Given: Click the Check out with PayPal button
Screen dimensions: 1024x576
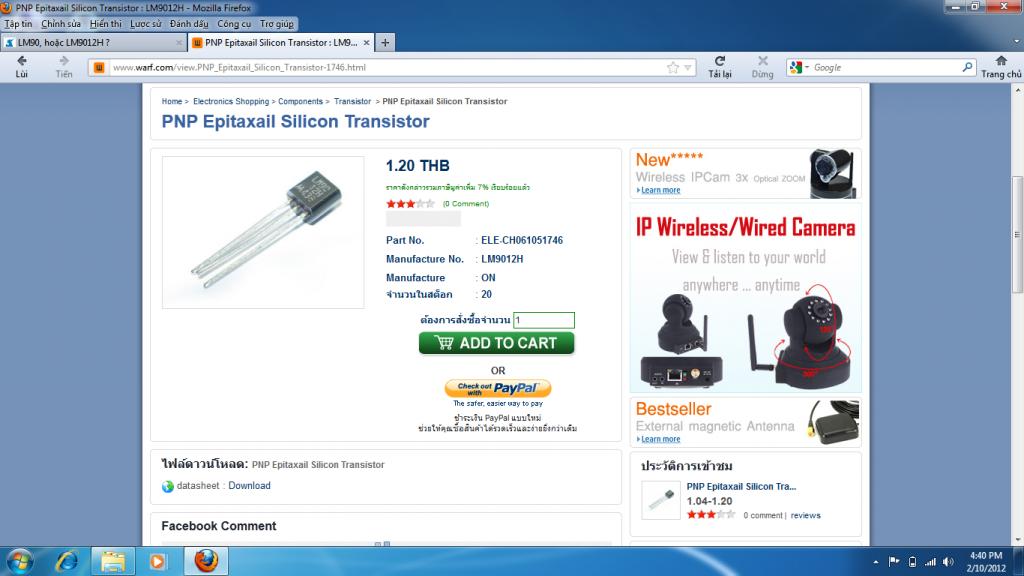Looking at the screenshot, I should tap(498, 388).
